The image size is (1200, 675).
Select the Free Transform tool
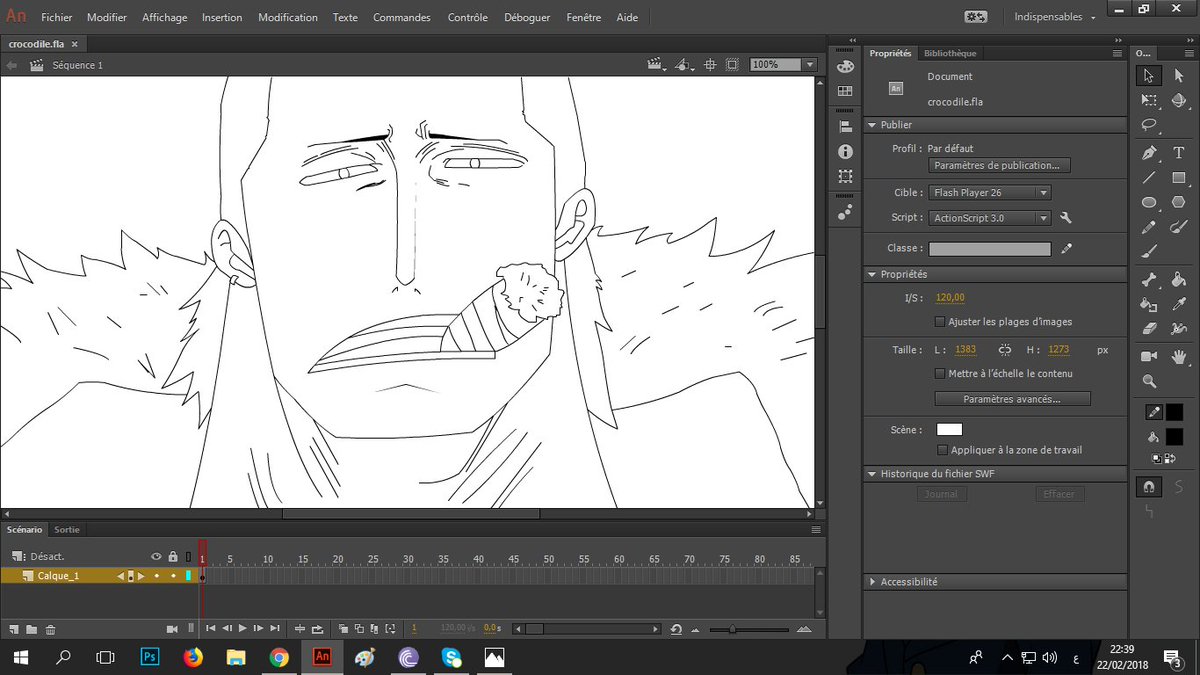1150,101
